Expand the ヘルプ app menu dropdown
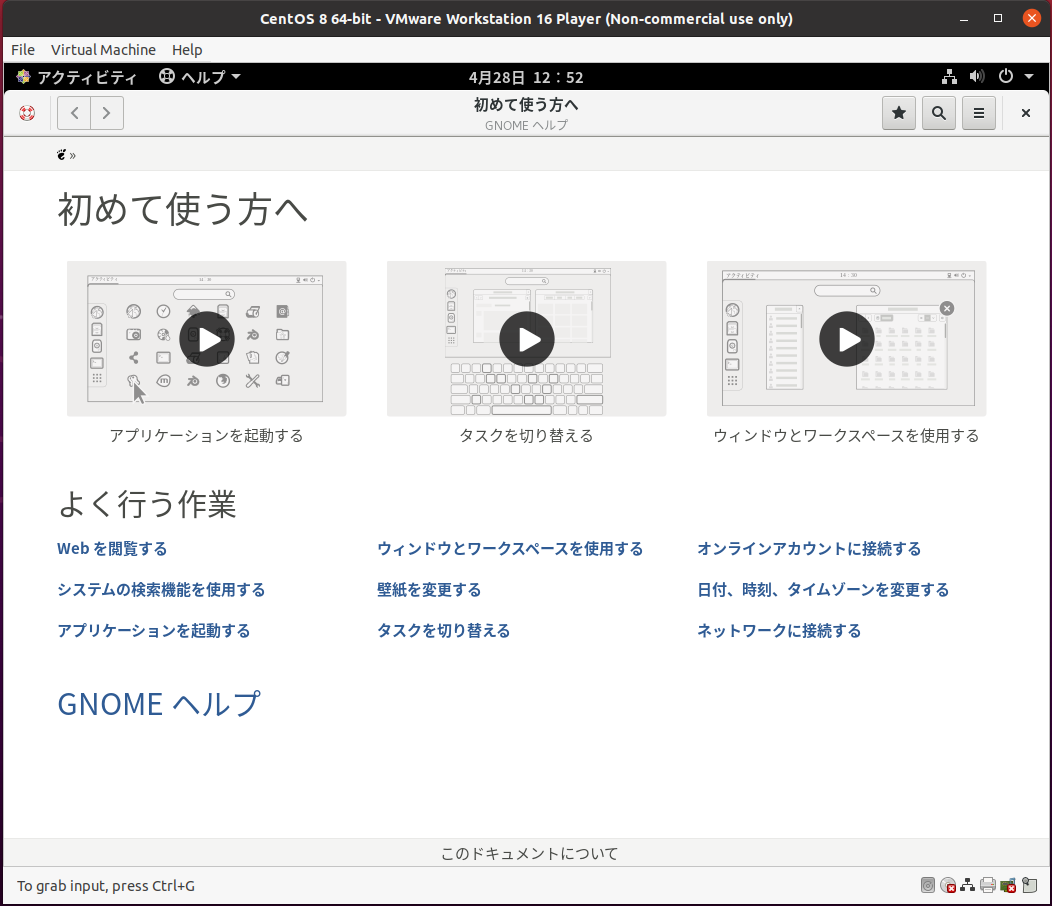The width and height of the screenshot is (1052, 906). (x=200, y=77)
